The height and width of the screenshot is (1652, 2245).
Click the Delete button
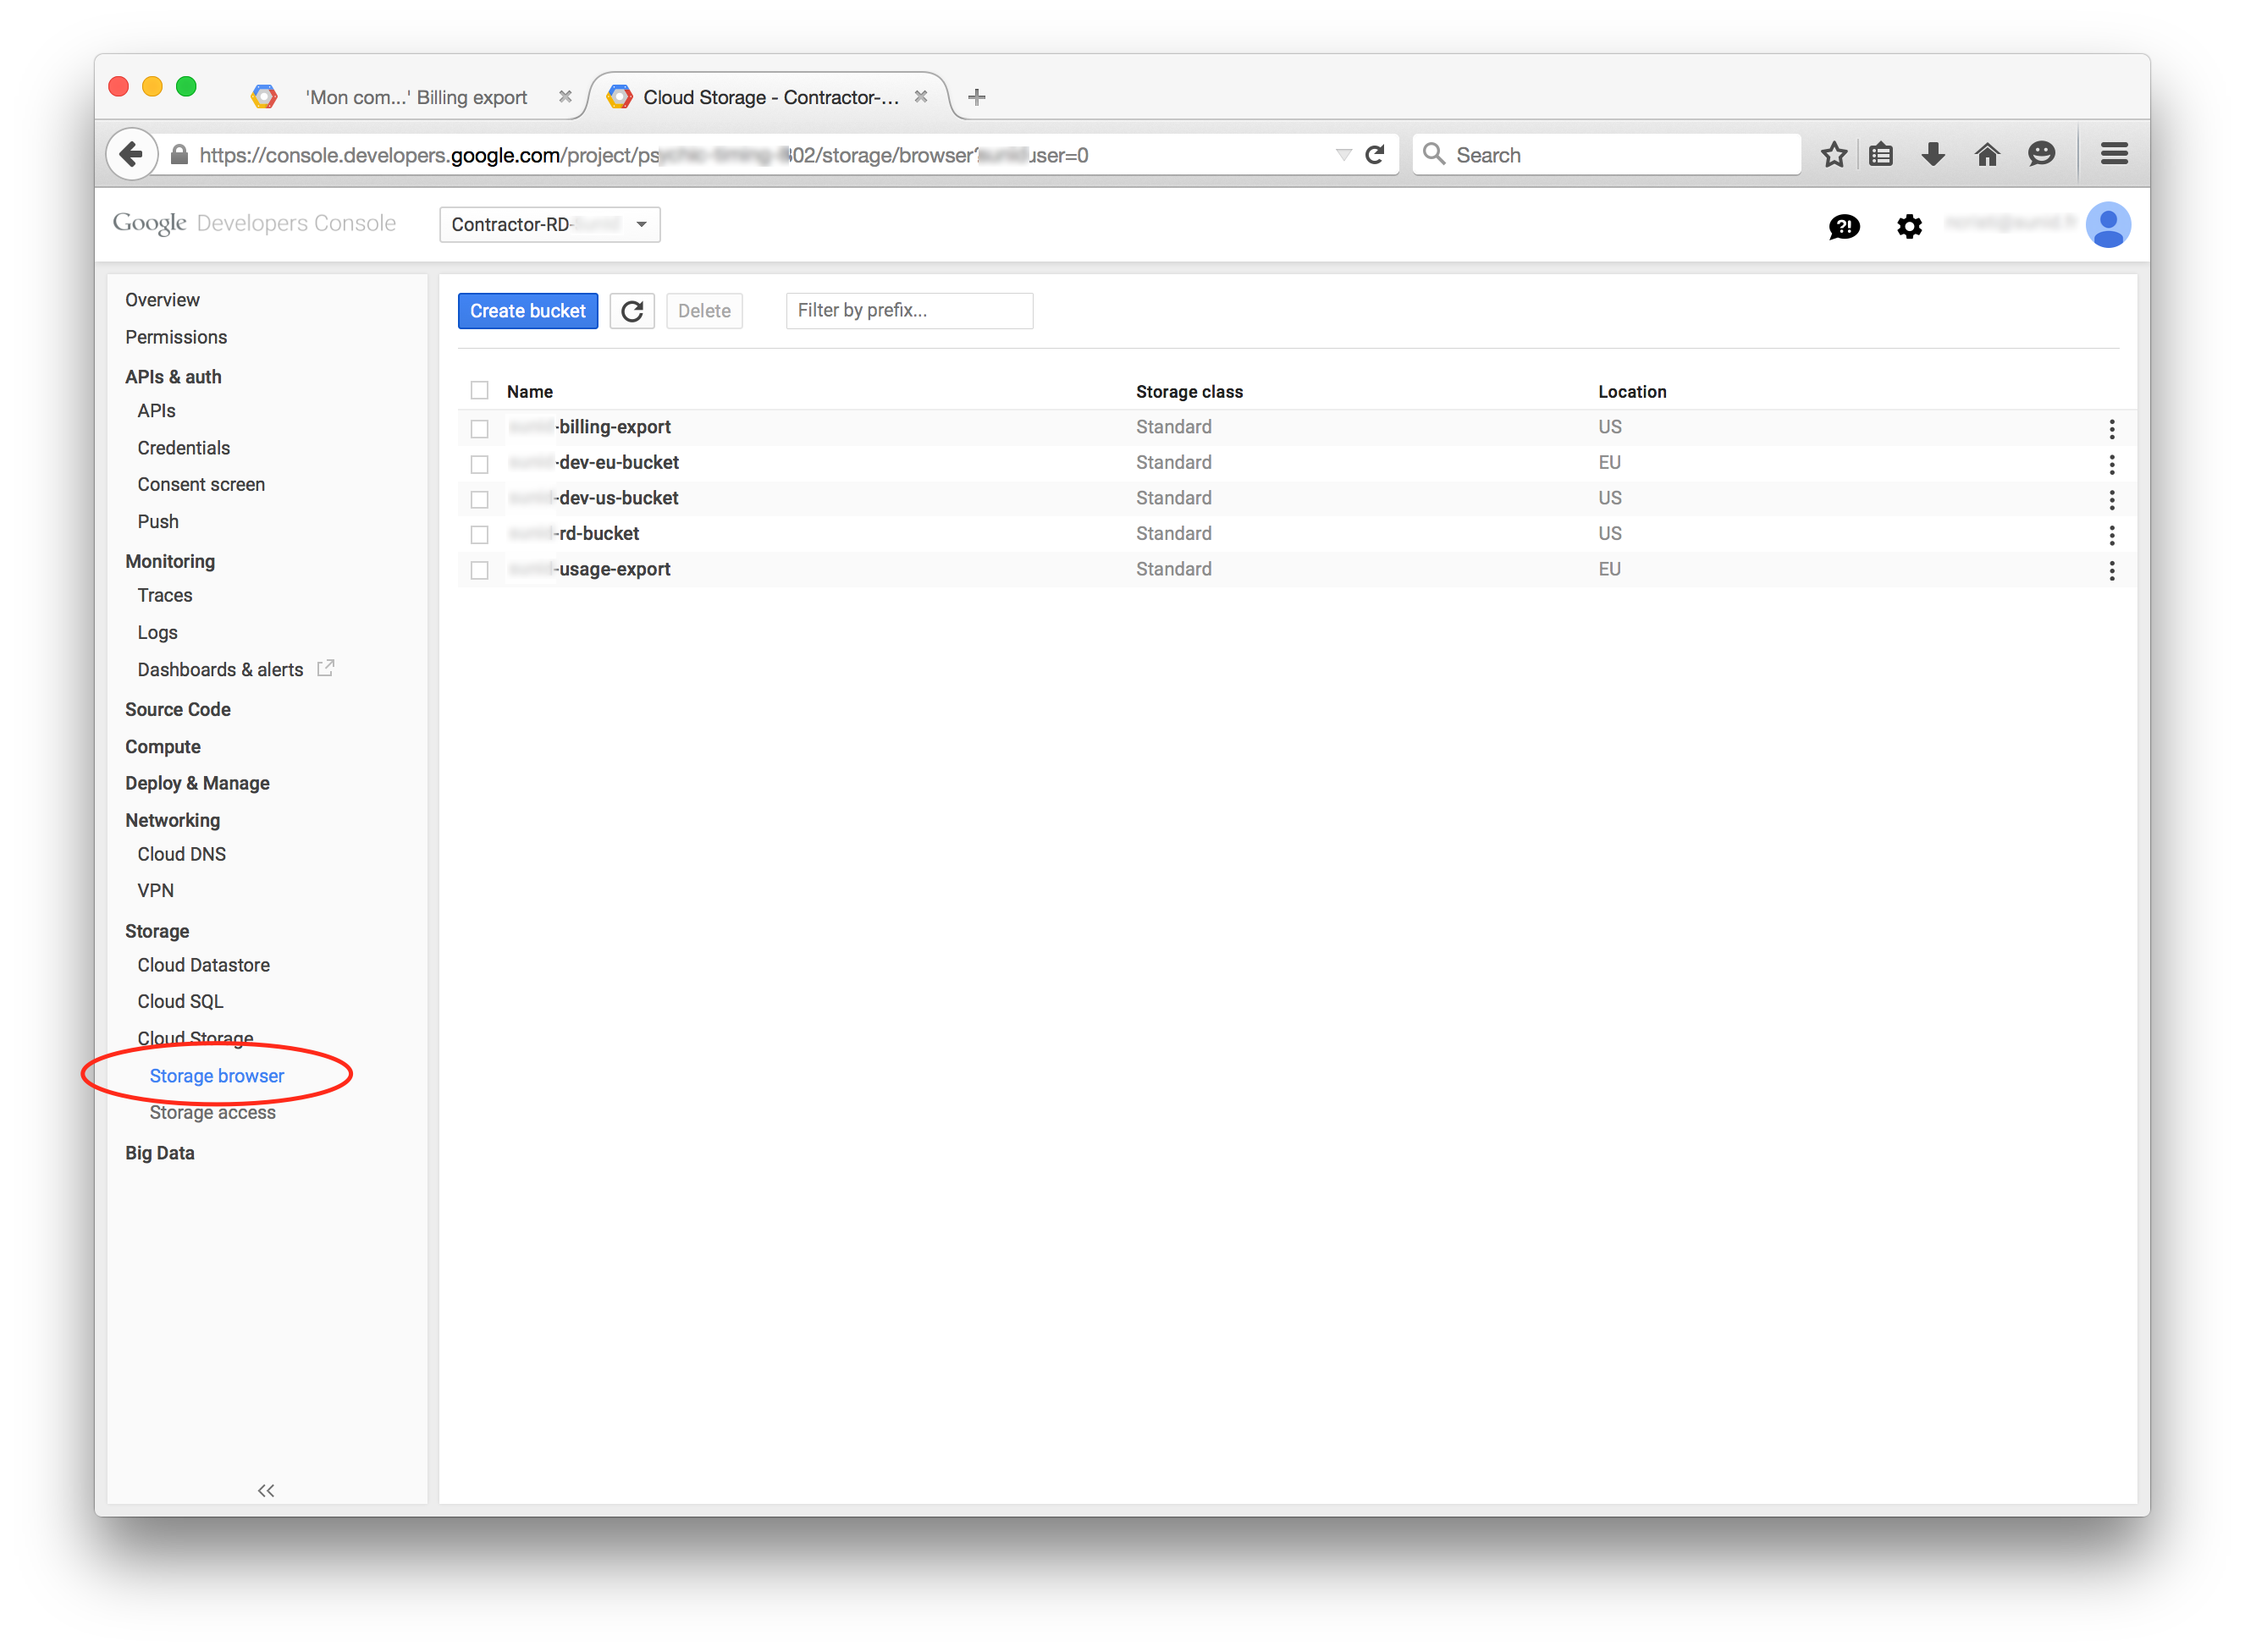coord(704,311)
